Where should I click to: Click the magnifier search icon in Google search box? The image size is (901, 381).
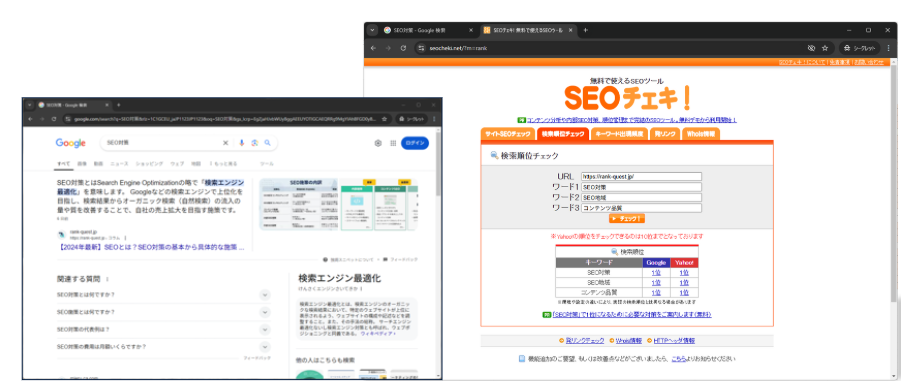pos(267,143)
